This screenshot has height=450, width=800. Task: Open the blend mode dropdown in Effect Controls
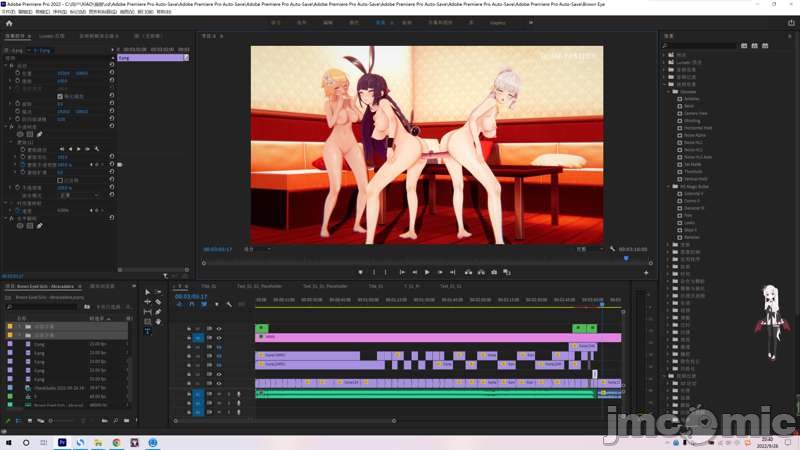[80, 195]
